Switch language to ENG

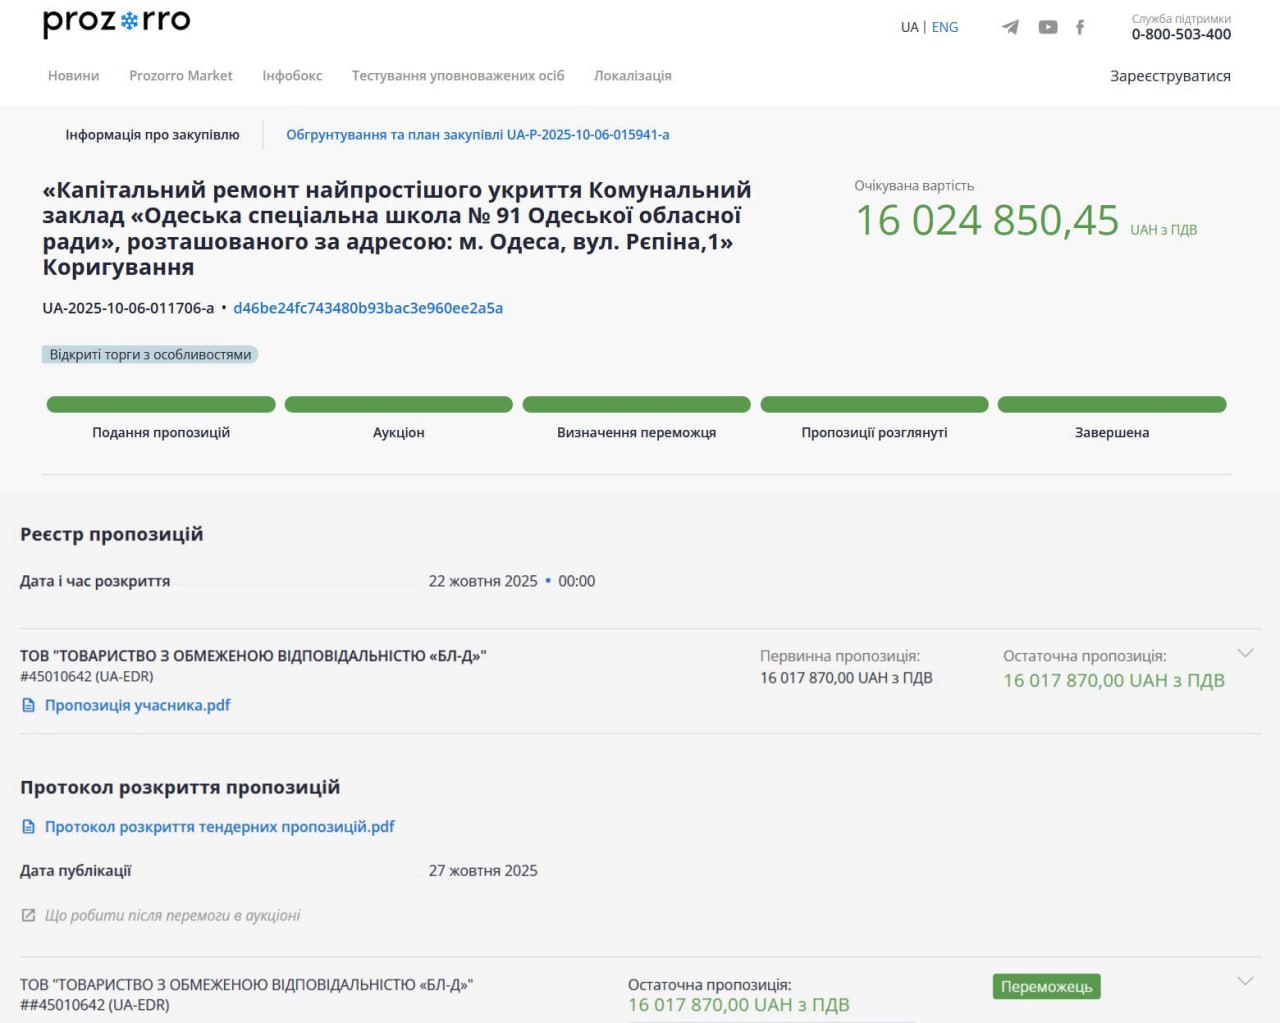click(944, 27)
